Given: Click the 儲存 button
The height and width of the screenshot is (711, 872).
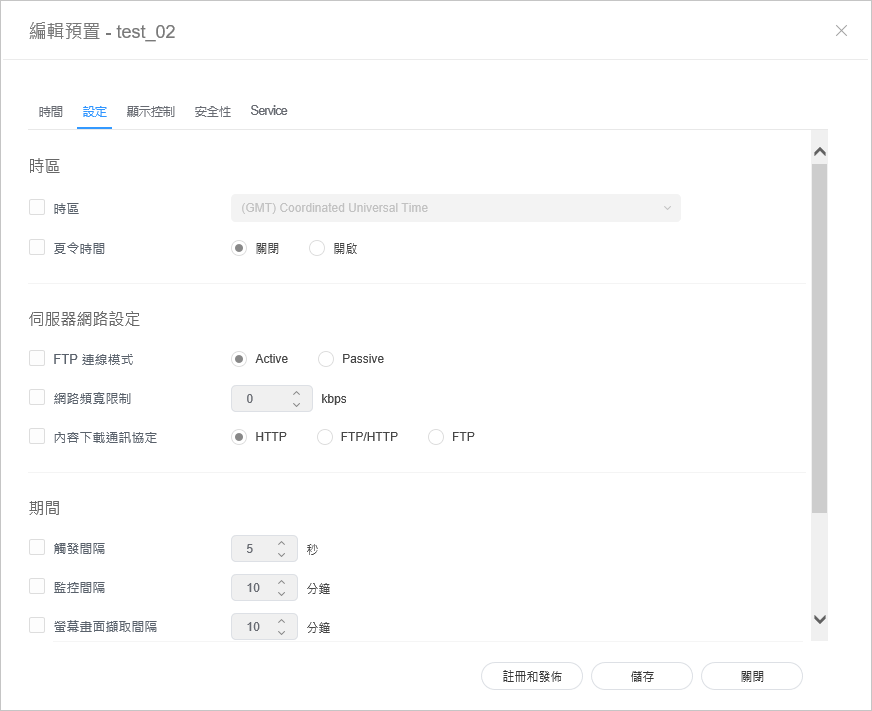Looking at the screenshot, I should (642, 676).
